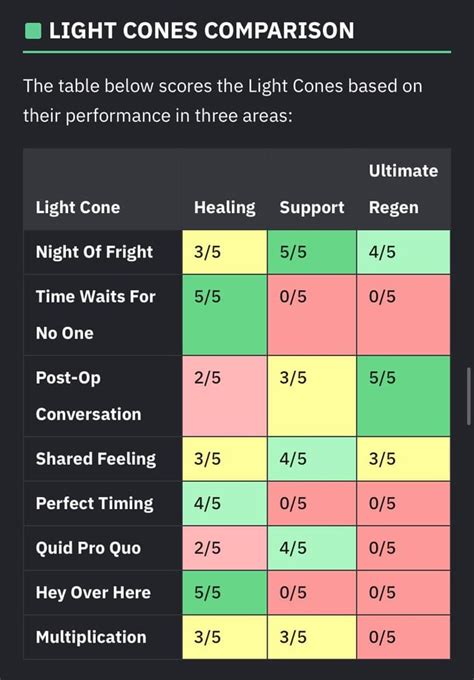
Task: Click the vertical scrollbar thumb at right edge
Action: [468, 396]
